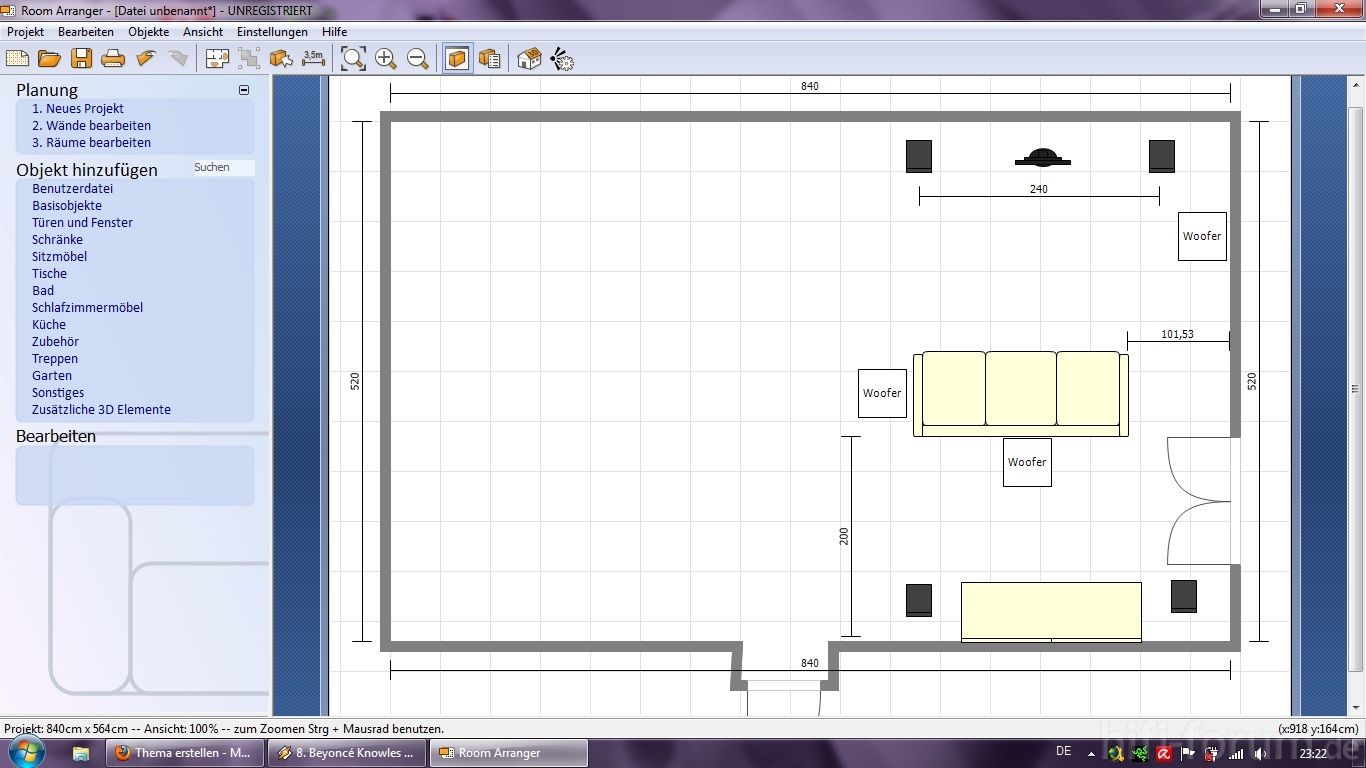Open the Hilfe menu
Image resolution: width=1366 pixels, height=768 pixels.
point(334,32)
